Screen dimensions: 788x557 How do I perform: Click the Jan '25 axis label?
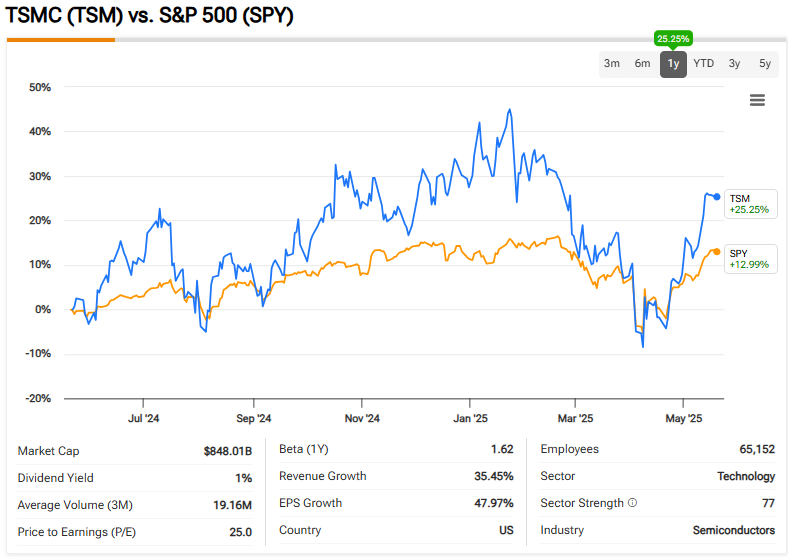click(470, 418)
